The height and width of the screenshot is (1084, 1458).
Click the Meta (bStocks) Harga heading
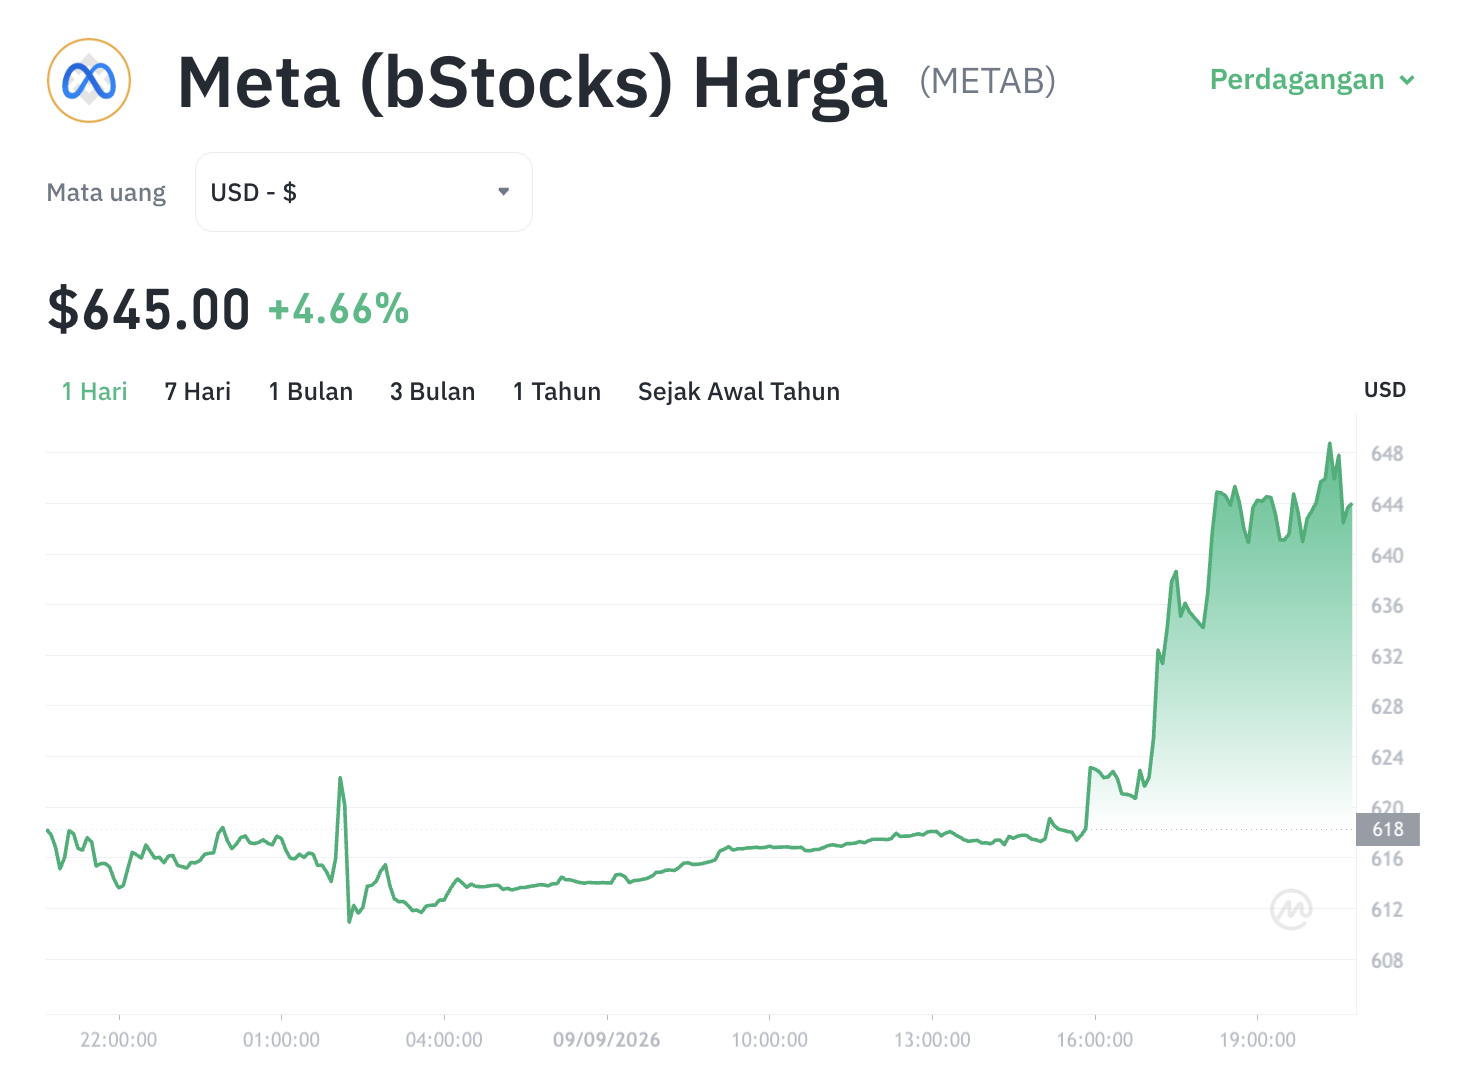point(532,82)
